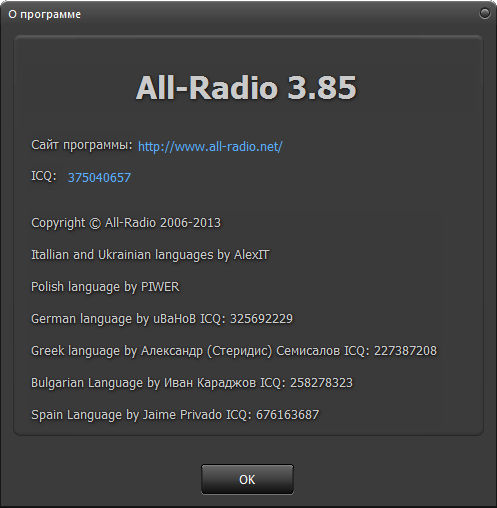Close the About dialog with the round button
Image resolution: width=497 pixels, height=508 pixels.
point(484,13)
